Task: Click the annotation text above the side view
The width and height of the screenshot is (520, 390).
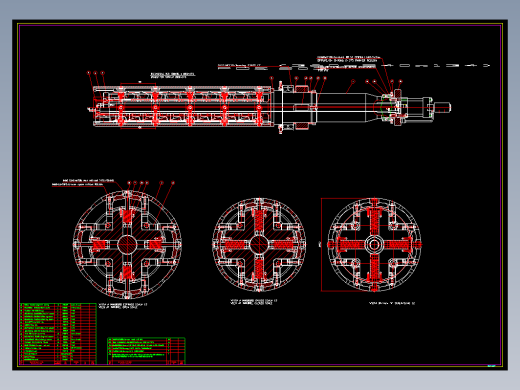Action: point(173,75)
